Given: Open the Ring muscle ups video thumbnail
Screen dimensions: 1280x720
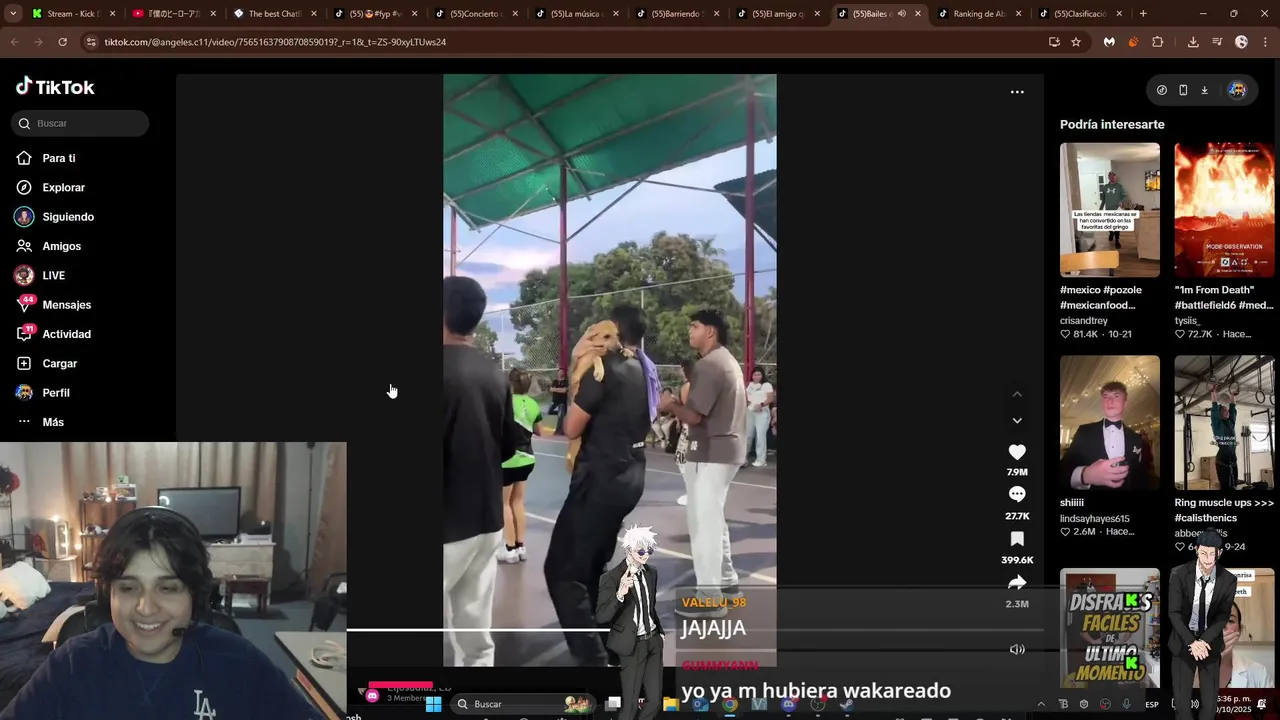Looking at the screenshot, I should pyautogui.click(x=1224, y=422).
